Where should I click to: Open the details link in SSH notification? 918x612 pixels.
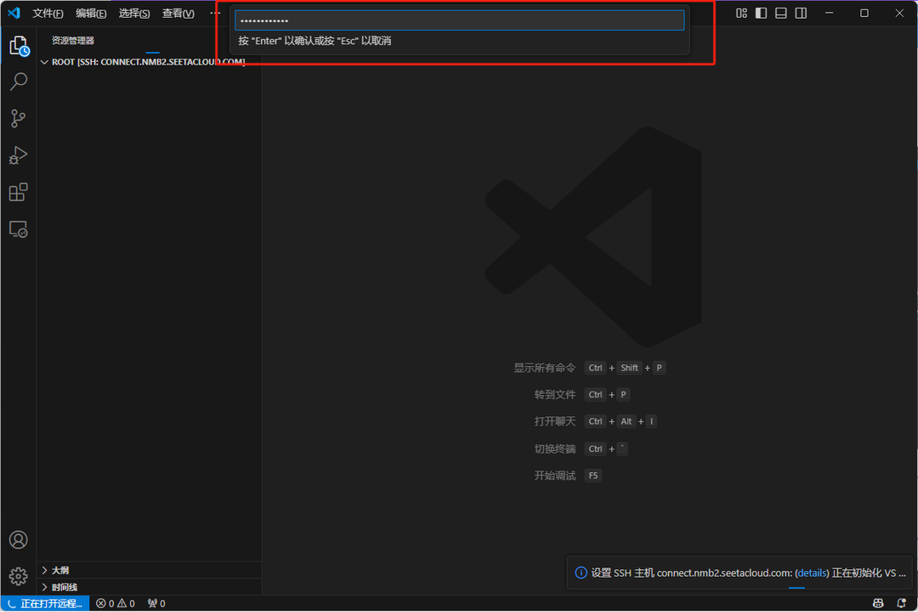click(x=811, y=573)
